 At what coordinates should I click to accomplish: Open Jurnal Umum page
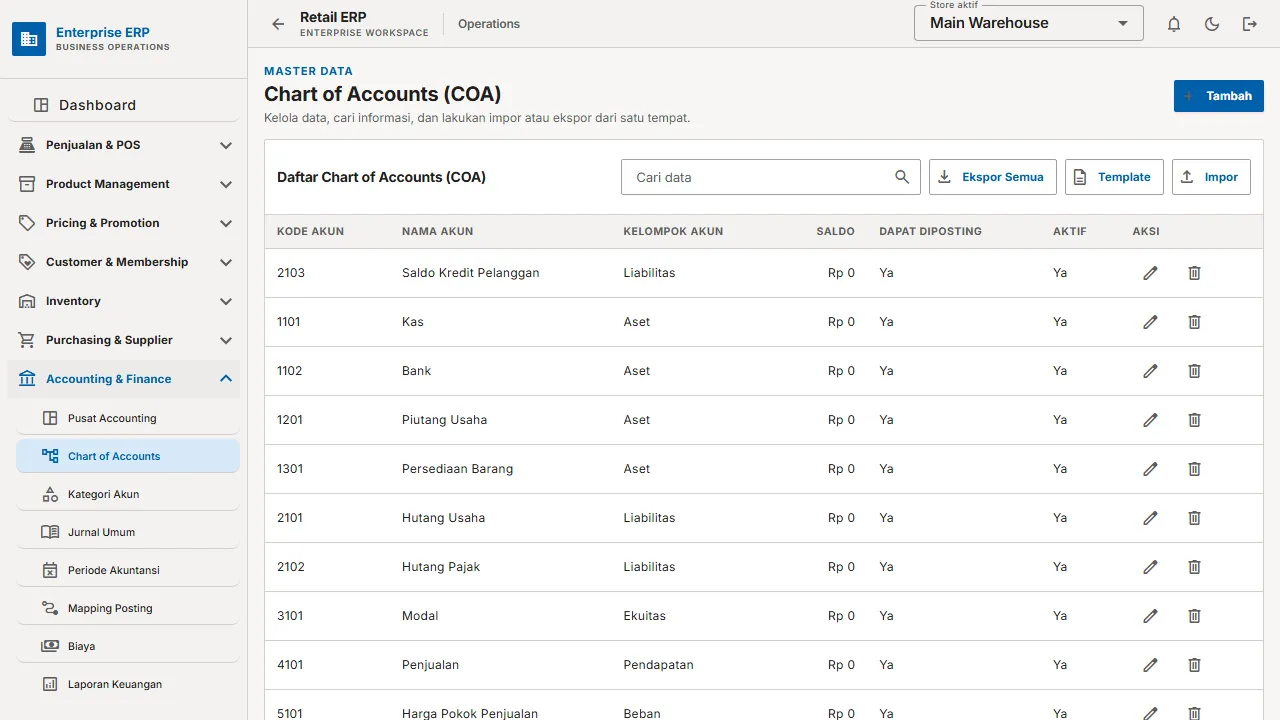128,532
